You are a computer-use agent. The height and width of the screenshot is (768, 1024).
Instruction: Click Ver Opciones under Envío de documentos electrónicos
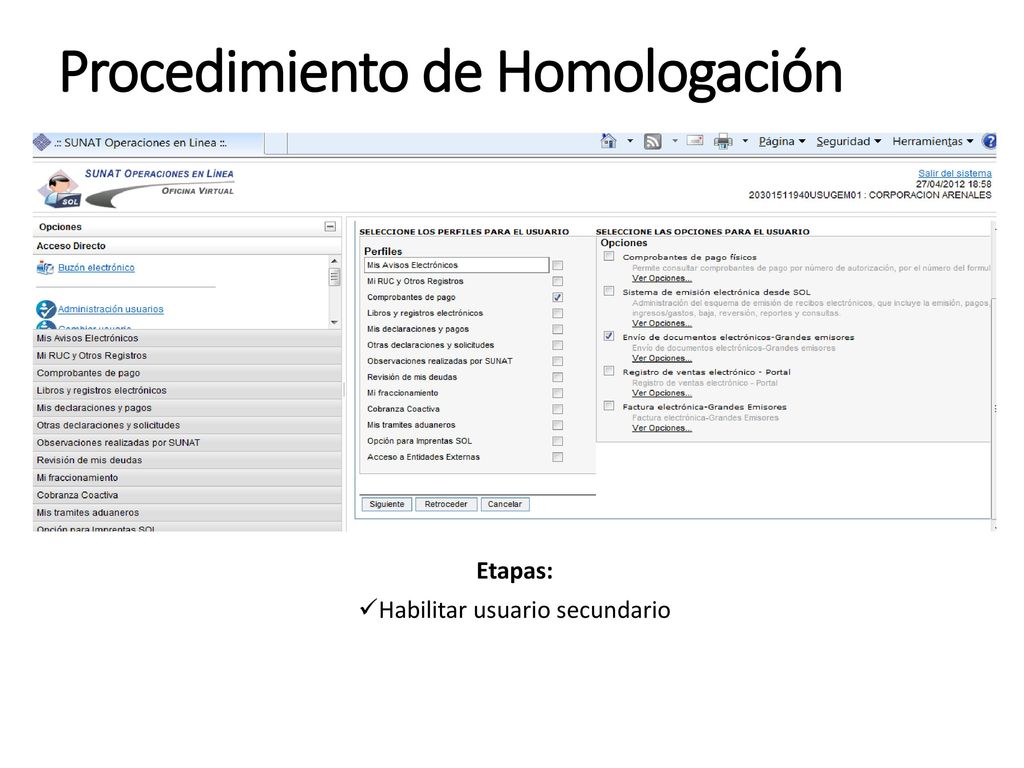point(662,358)
